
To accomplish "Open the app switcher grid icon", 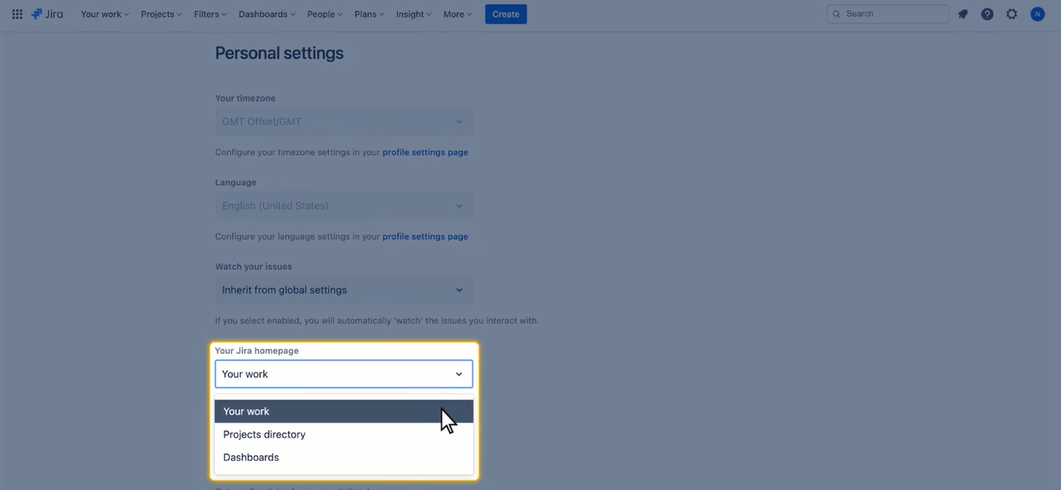I will pos(18,14).
